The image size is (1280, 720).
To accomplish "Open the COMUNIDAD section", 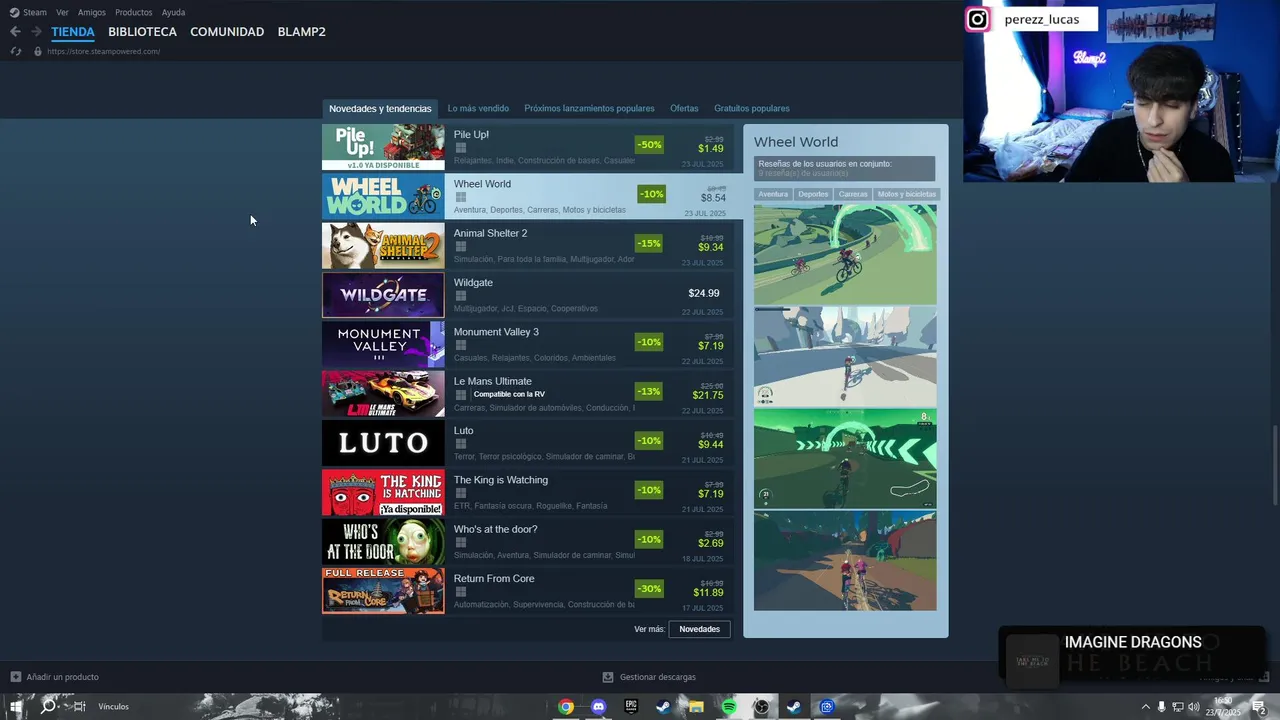I will pyautogui.click(x=227, y=32).
